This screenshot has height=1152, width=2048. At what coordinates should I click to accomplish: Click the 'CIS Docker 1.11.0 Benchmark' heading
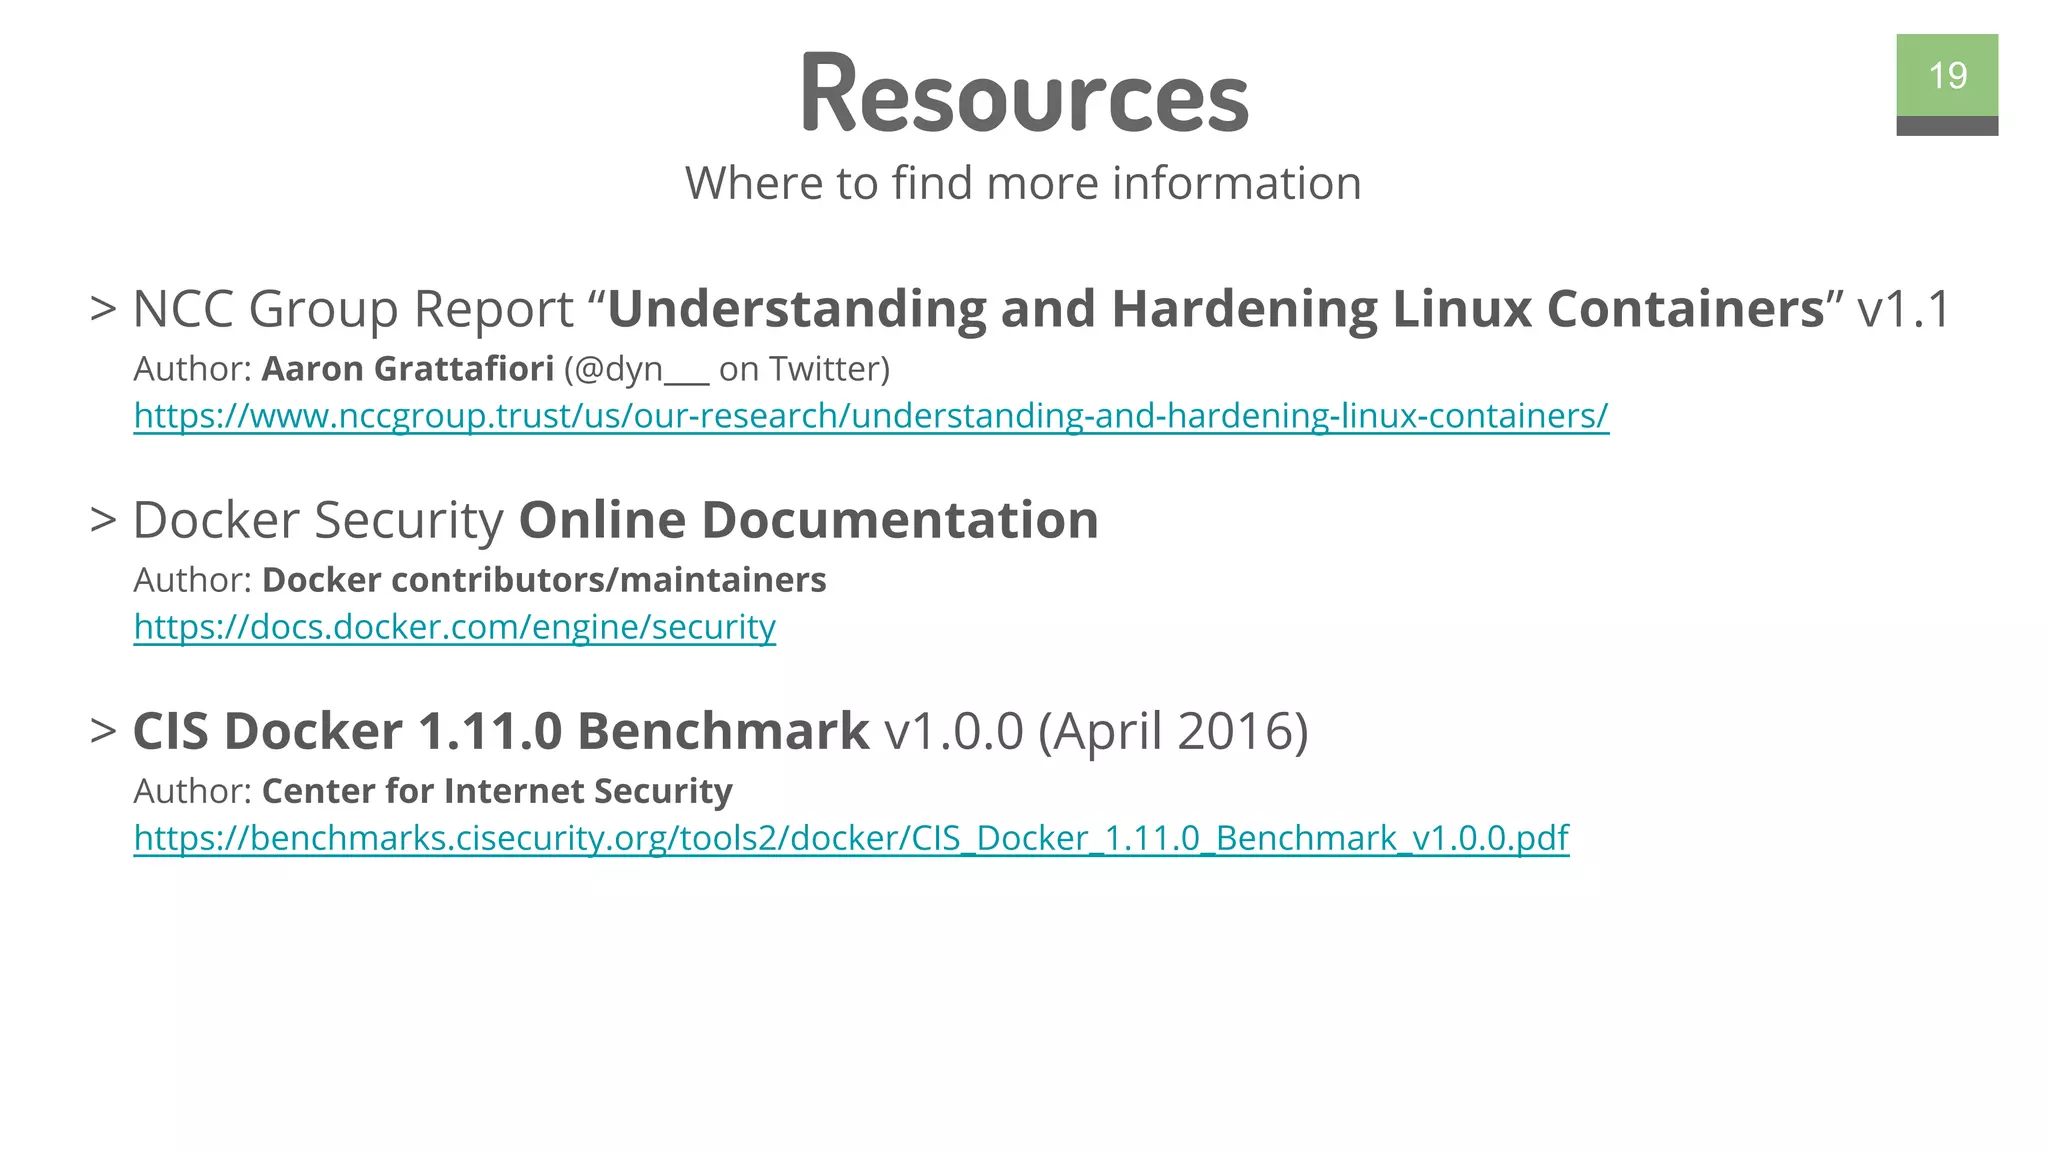(x=501, y=731)
